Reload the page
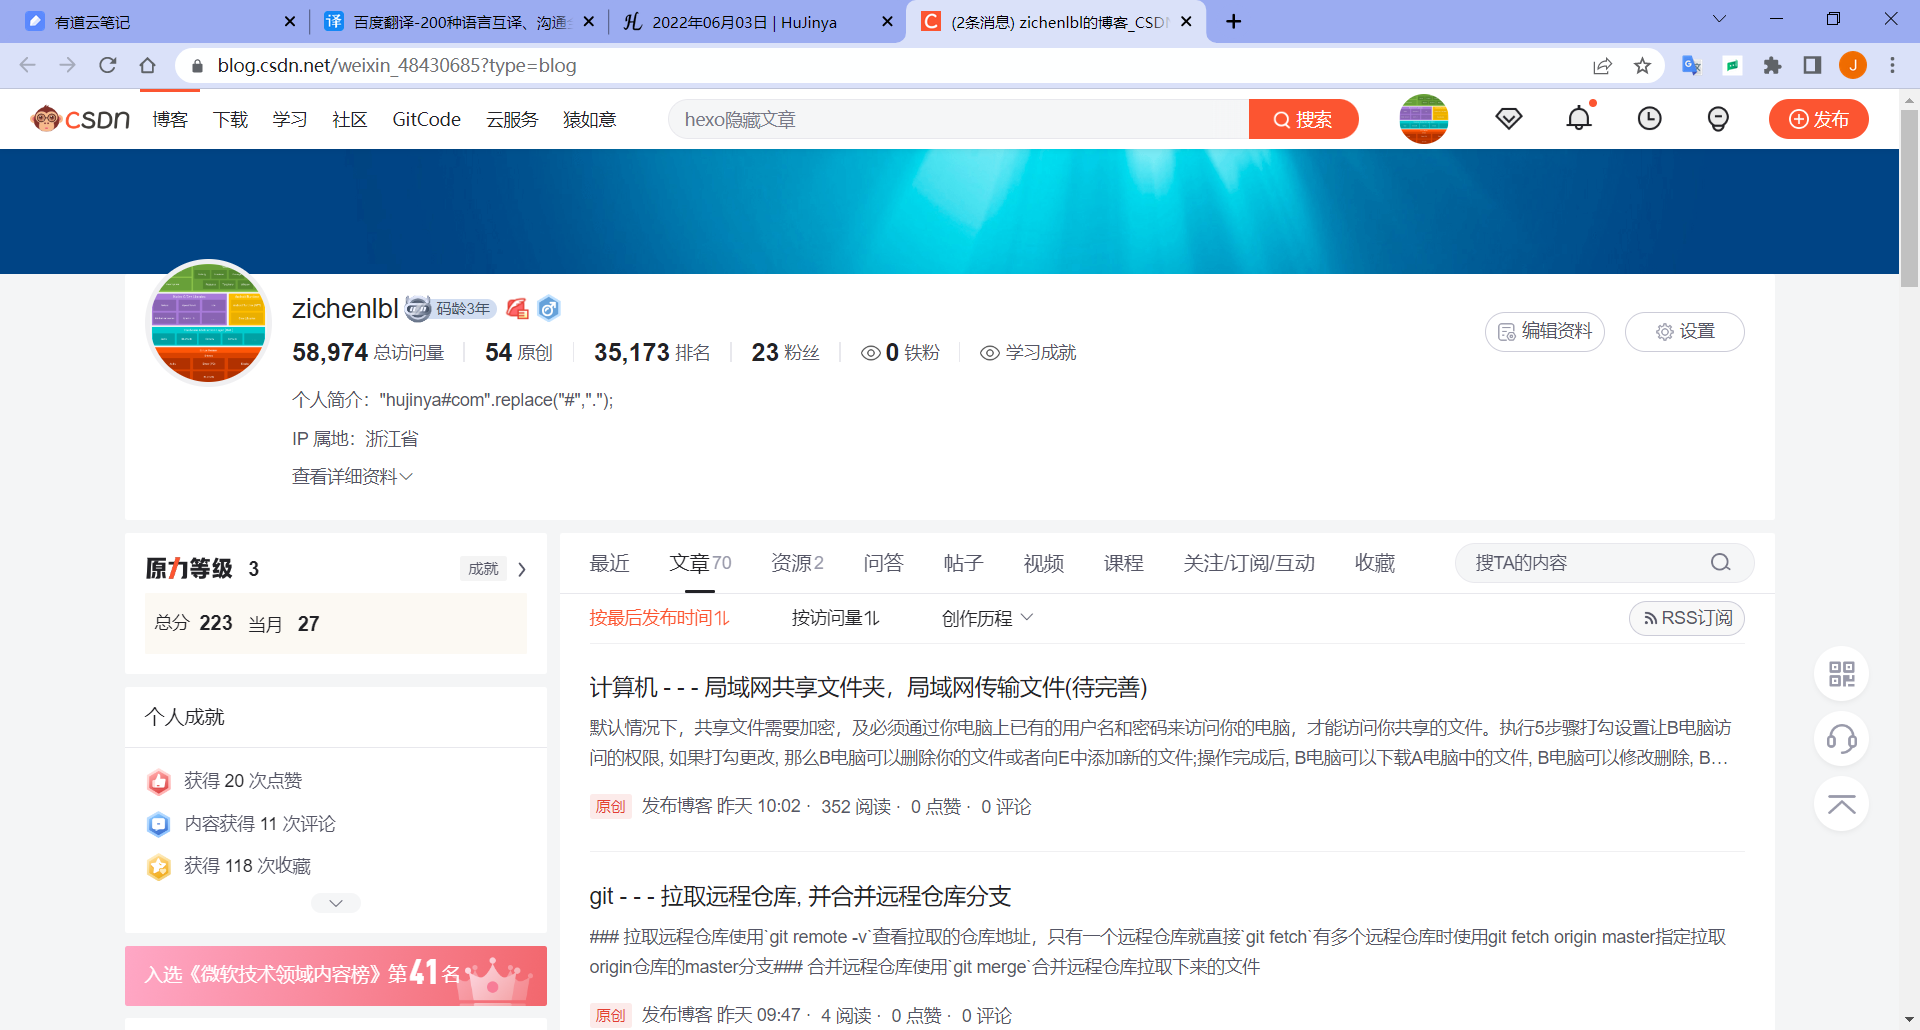This screenshot has height=1030, width=1920. [108, 65]
